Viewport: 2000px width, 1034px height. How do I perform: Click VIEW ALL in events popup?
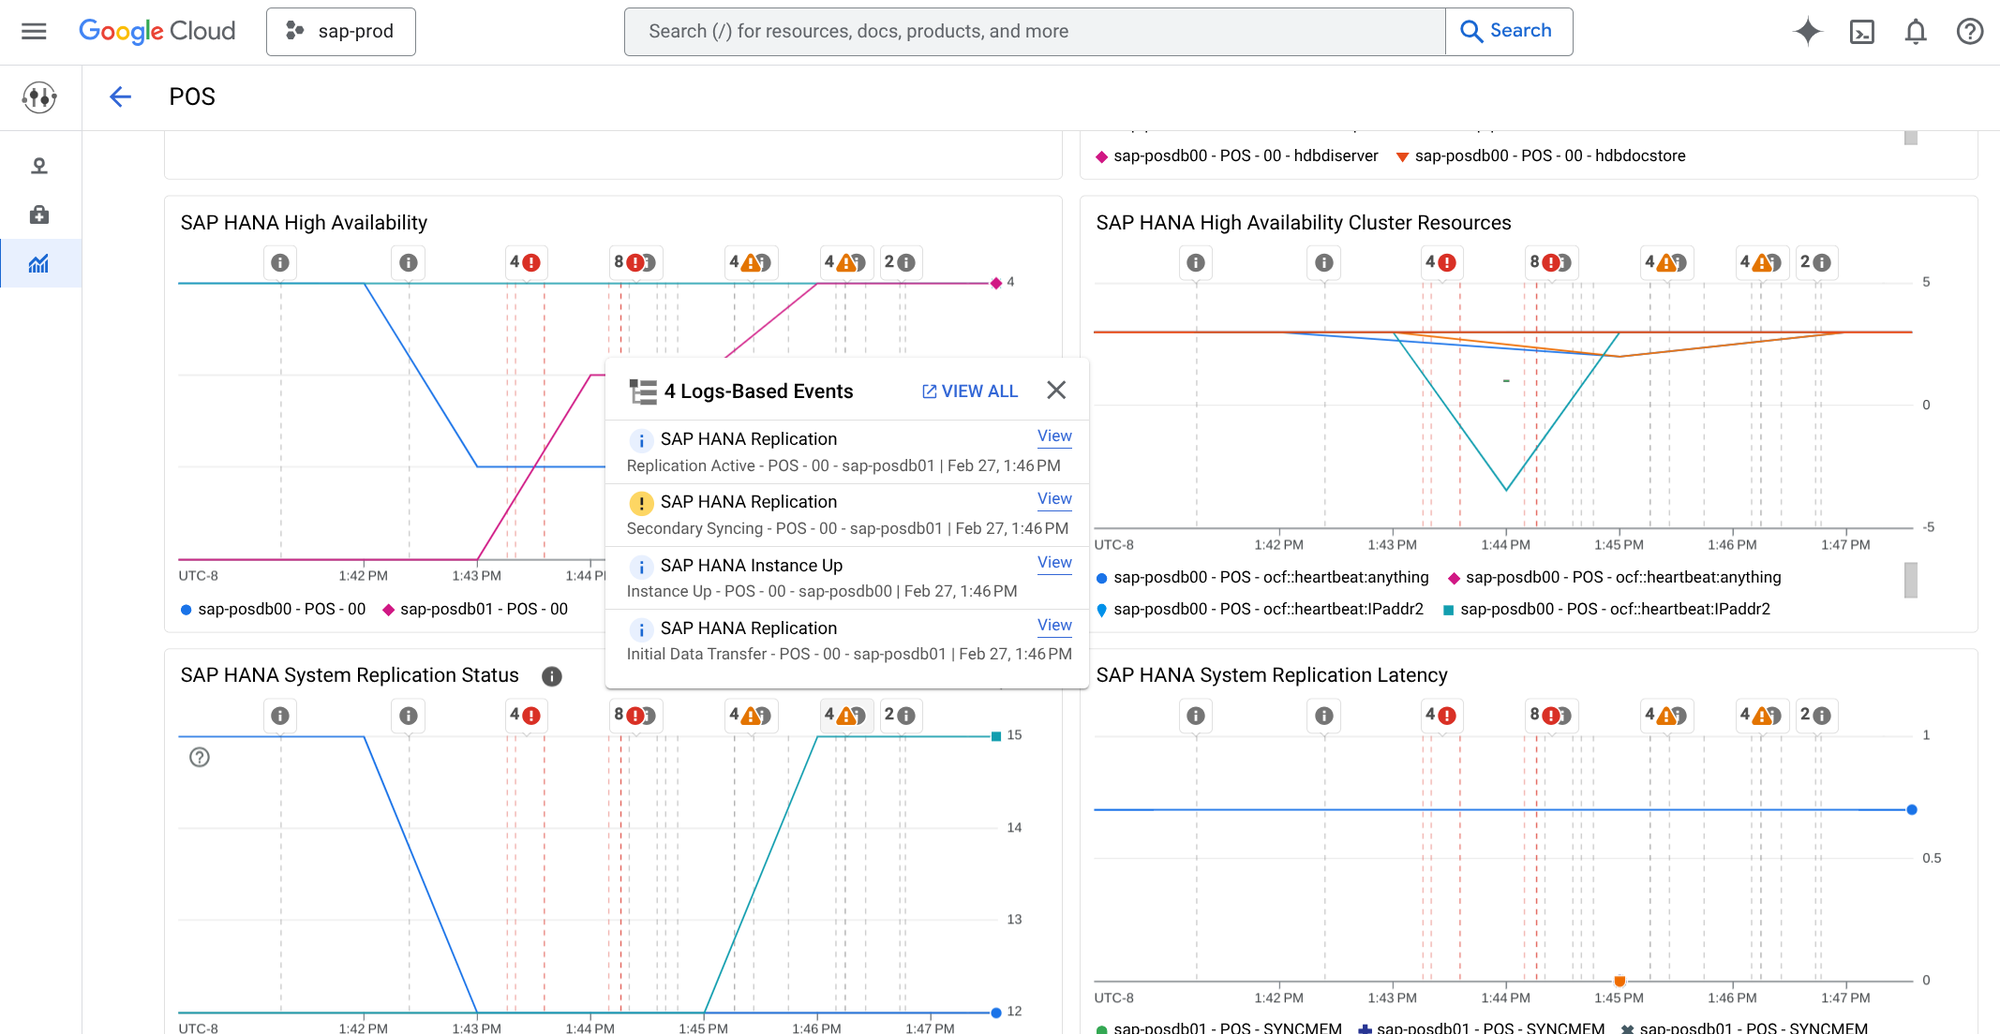point(969,391)
